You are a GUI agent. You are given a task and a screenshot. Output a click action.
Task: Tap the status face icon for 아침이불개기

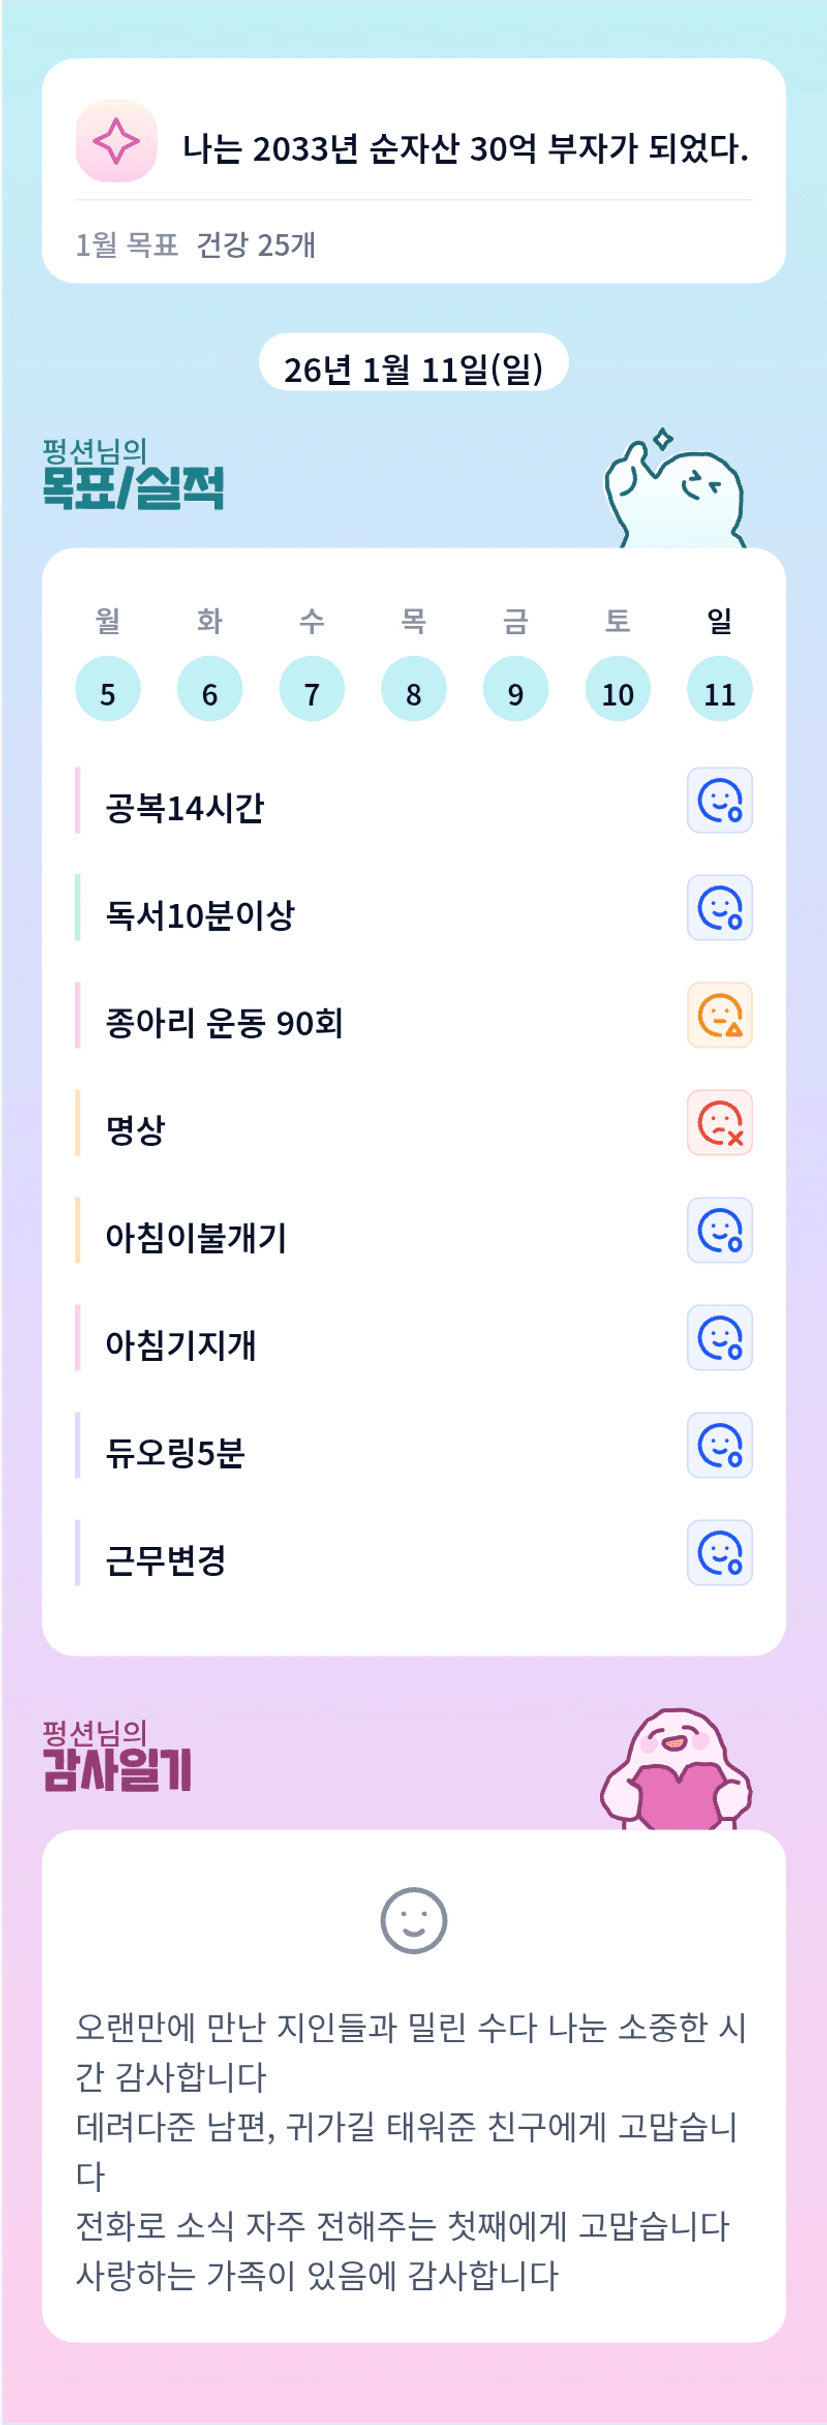point(719,1230)
